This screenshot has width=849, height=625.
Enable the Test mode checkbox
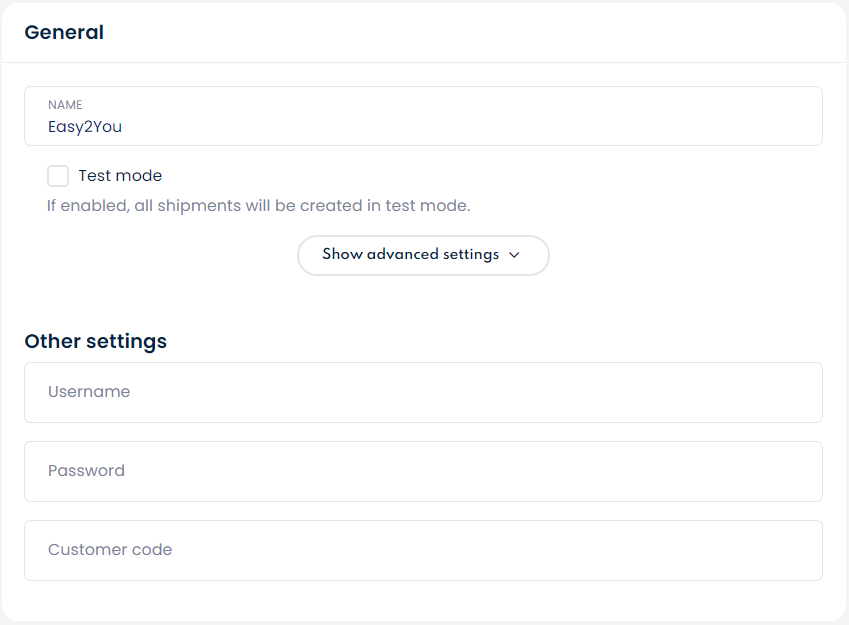(x=58, y=176)
